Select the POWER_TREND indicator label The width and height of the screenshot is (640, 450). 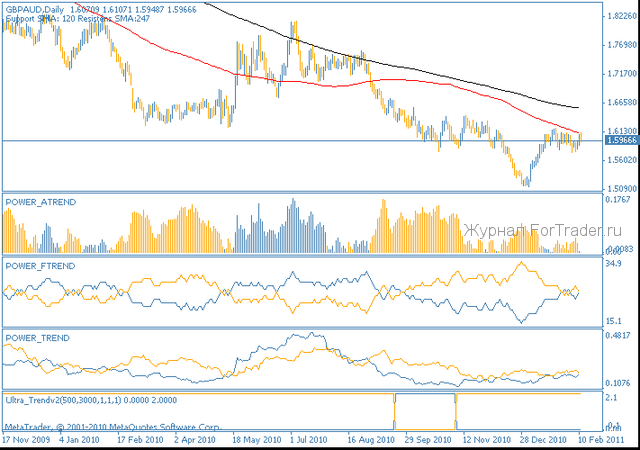38,338
